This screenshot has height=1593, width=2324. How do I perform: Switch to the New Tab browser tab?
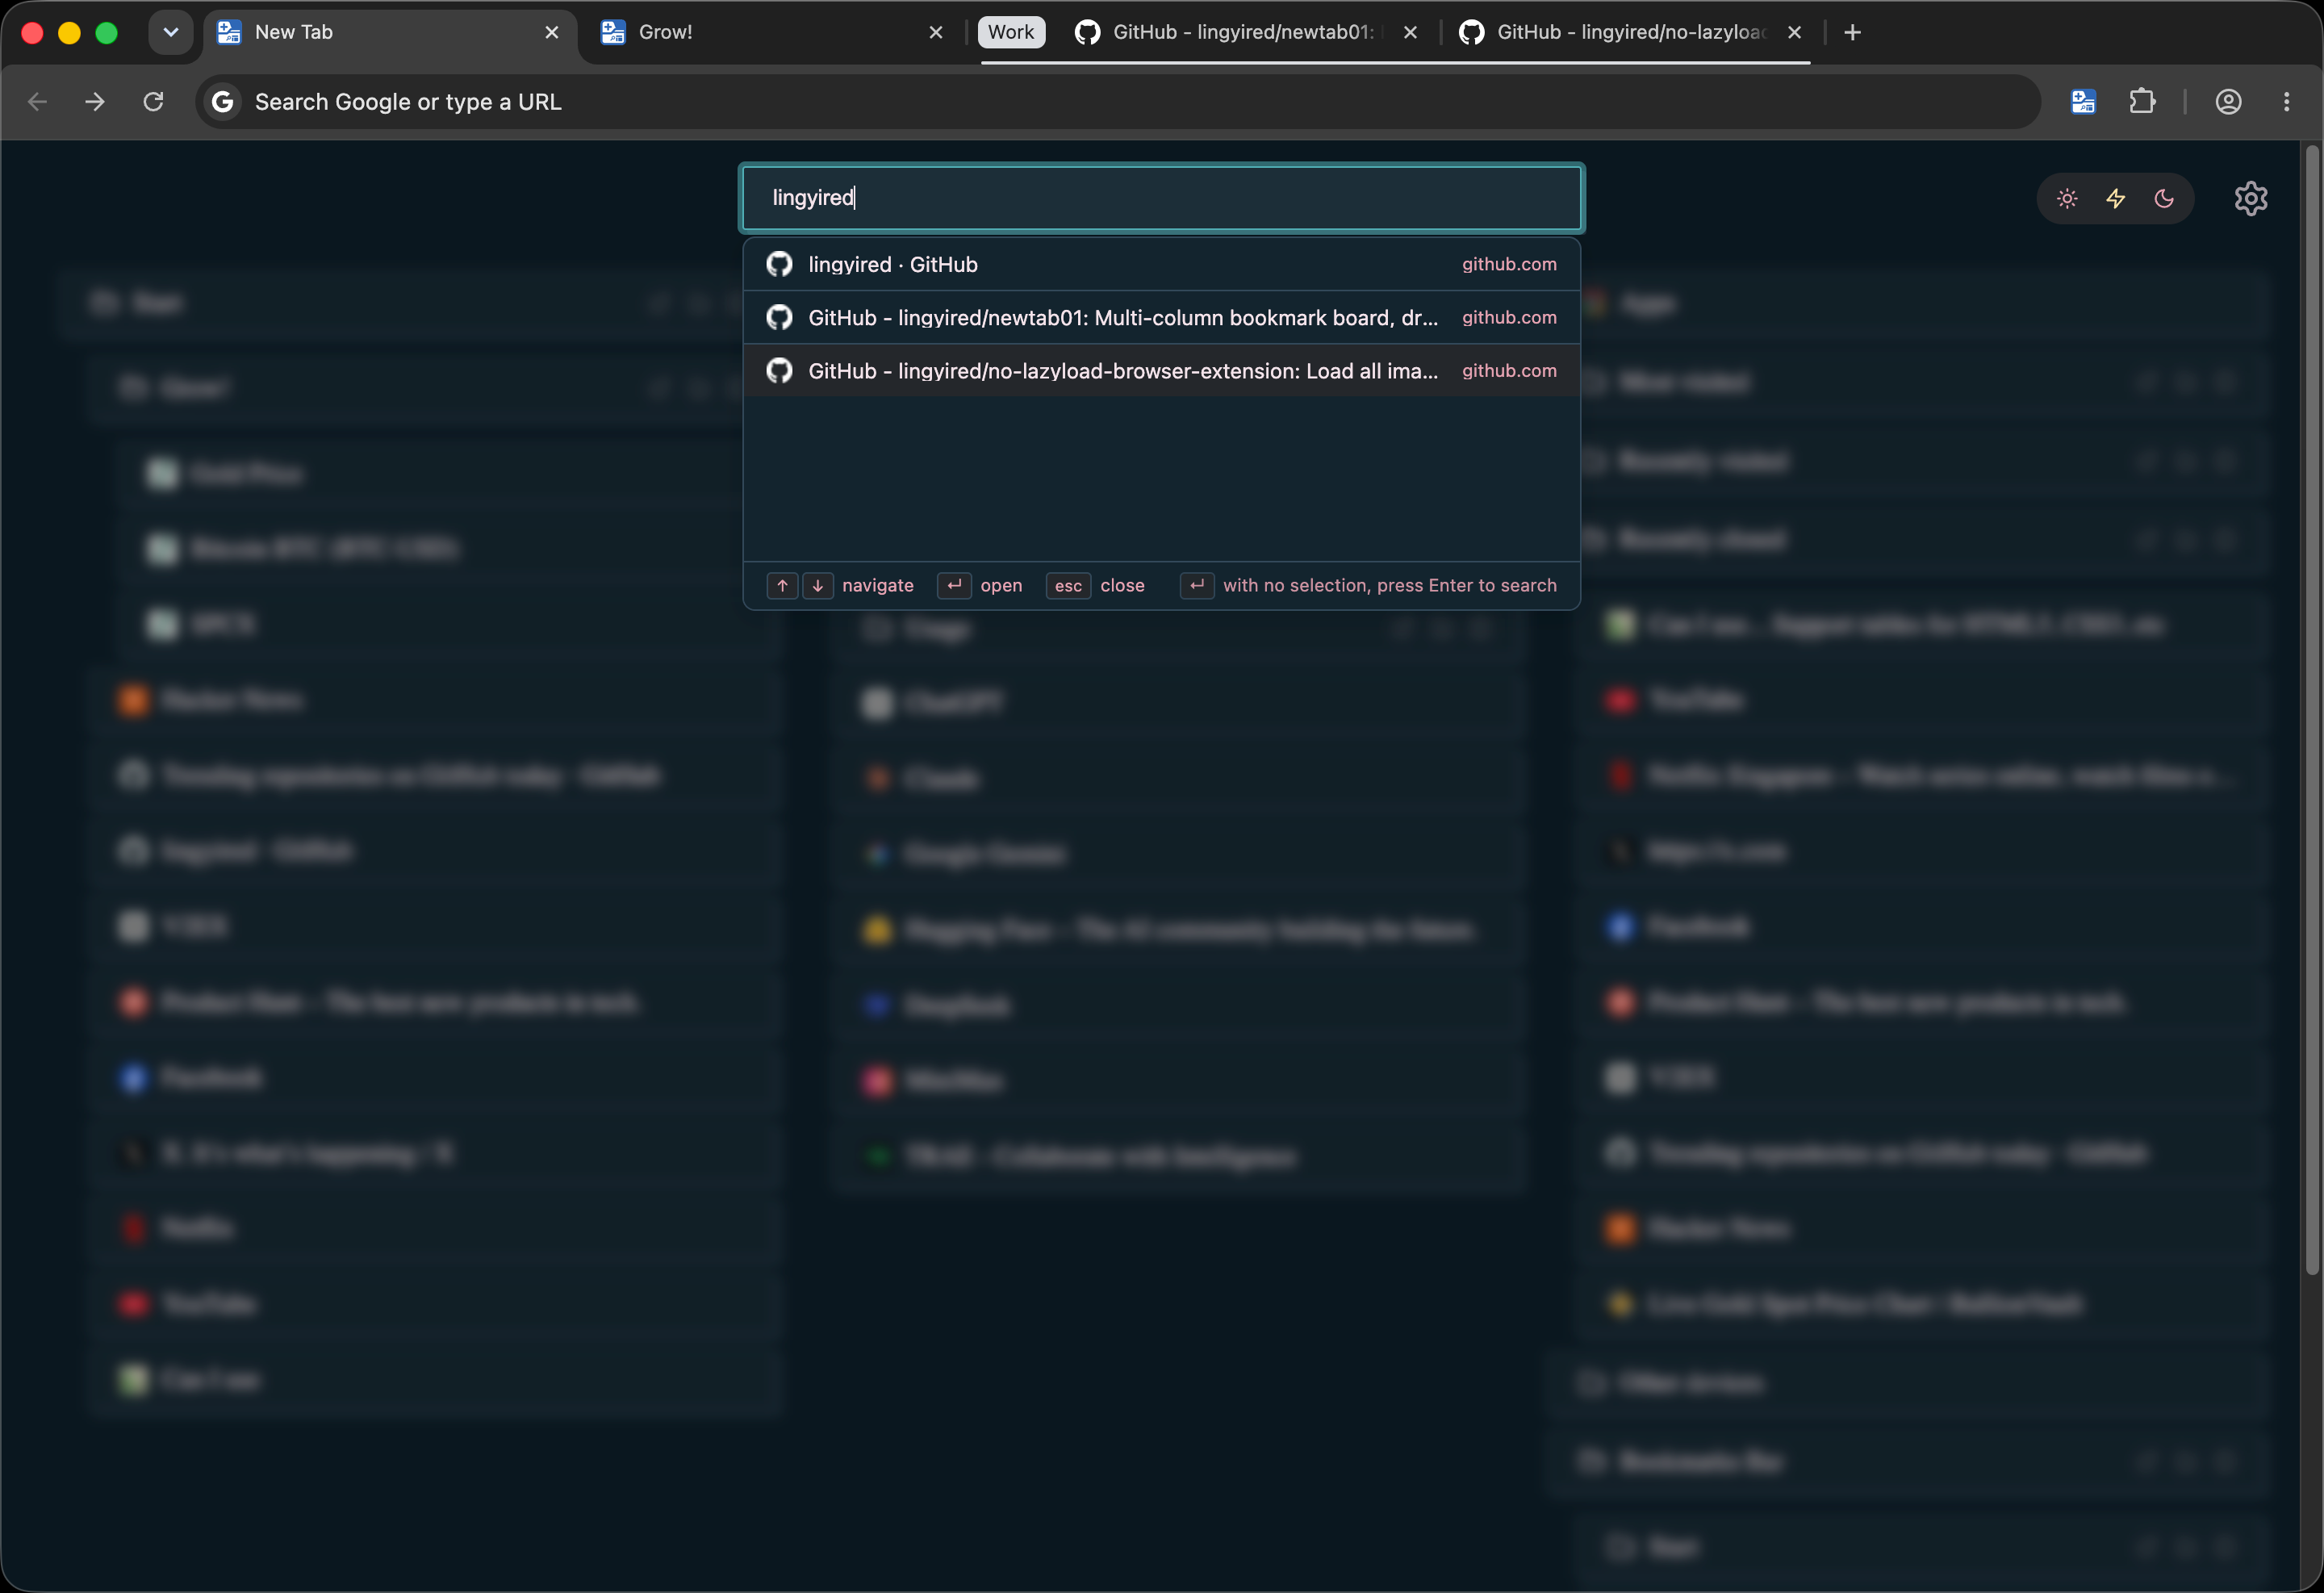pos(390,32)
